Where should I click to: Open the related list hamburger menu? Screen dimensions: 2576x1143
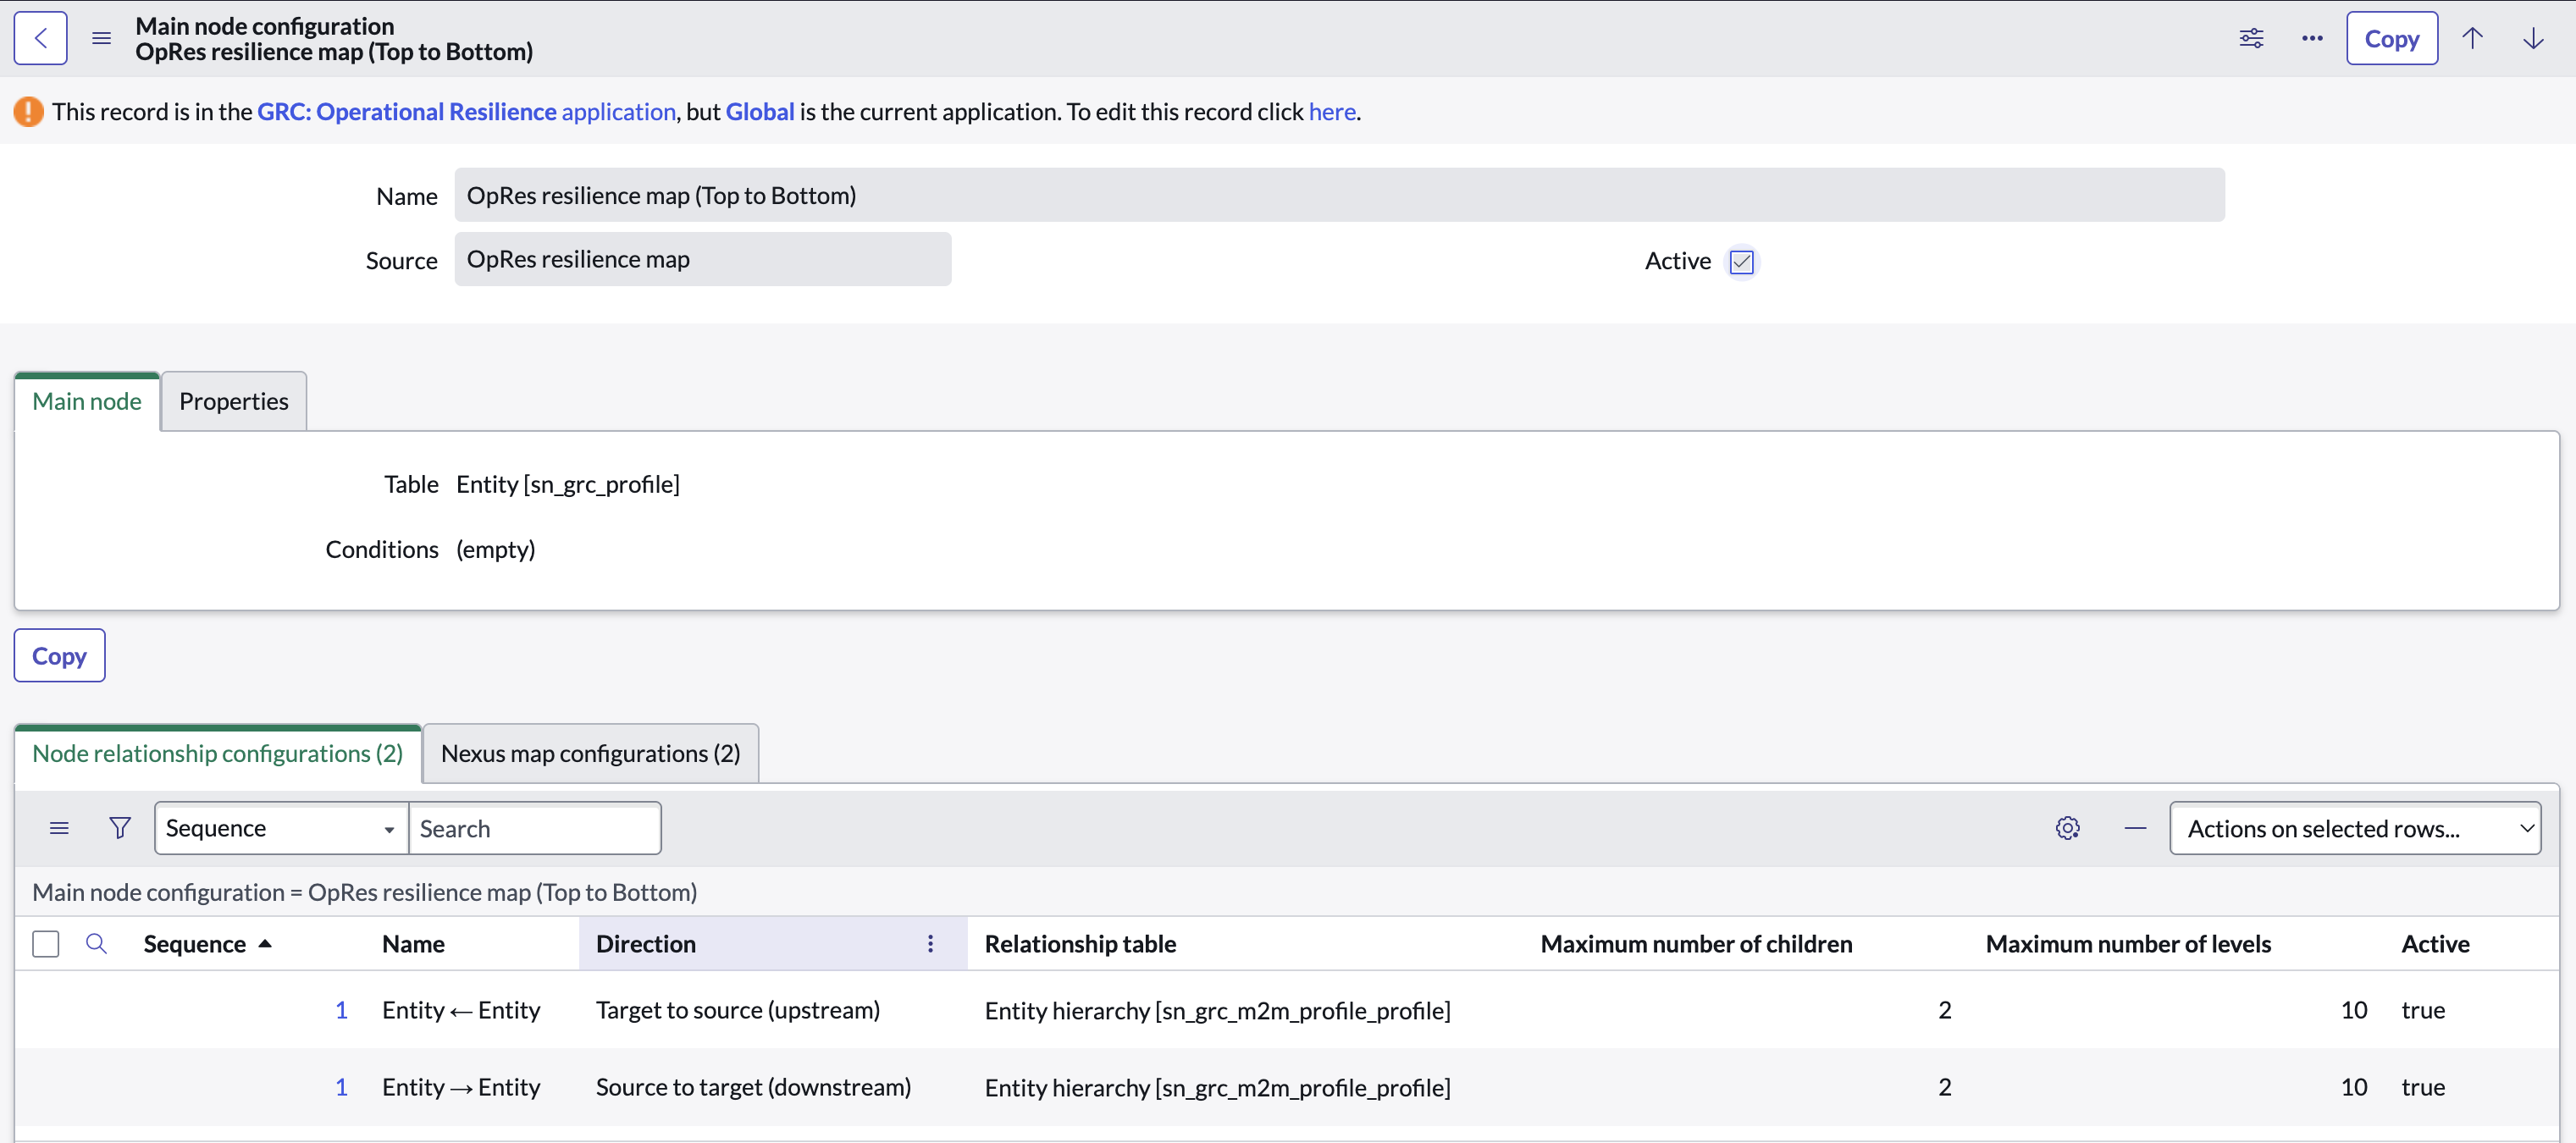(x=59, y=828)
